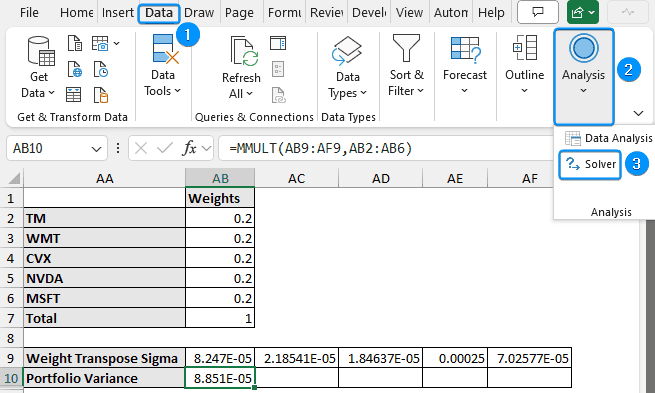This screenshot has height=393, width=655.
Task: Select the Data ribbon tab
Action: pos(159,13)
